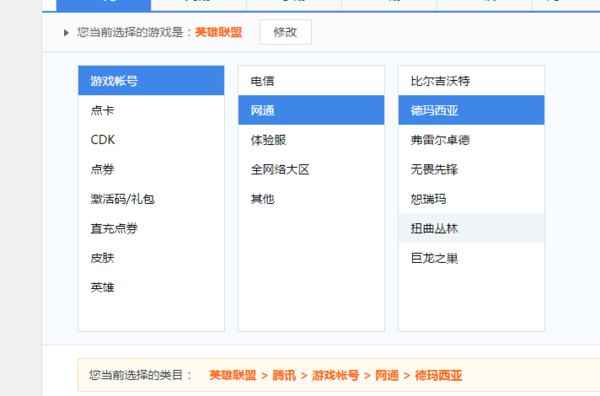Pick 巨龙之巢 server
This screenshot has height=396, width=600.
(471, 257)
